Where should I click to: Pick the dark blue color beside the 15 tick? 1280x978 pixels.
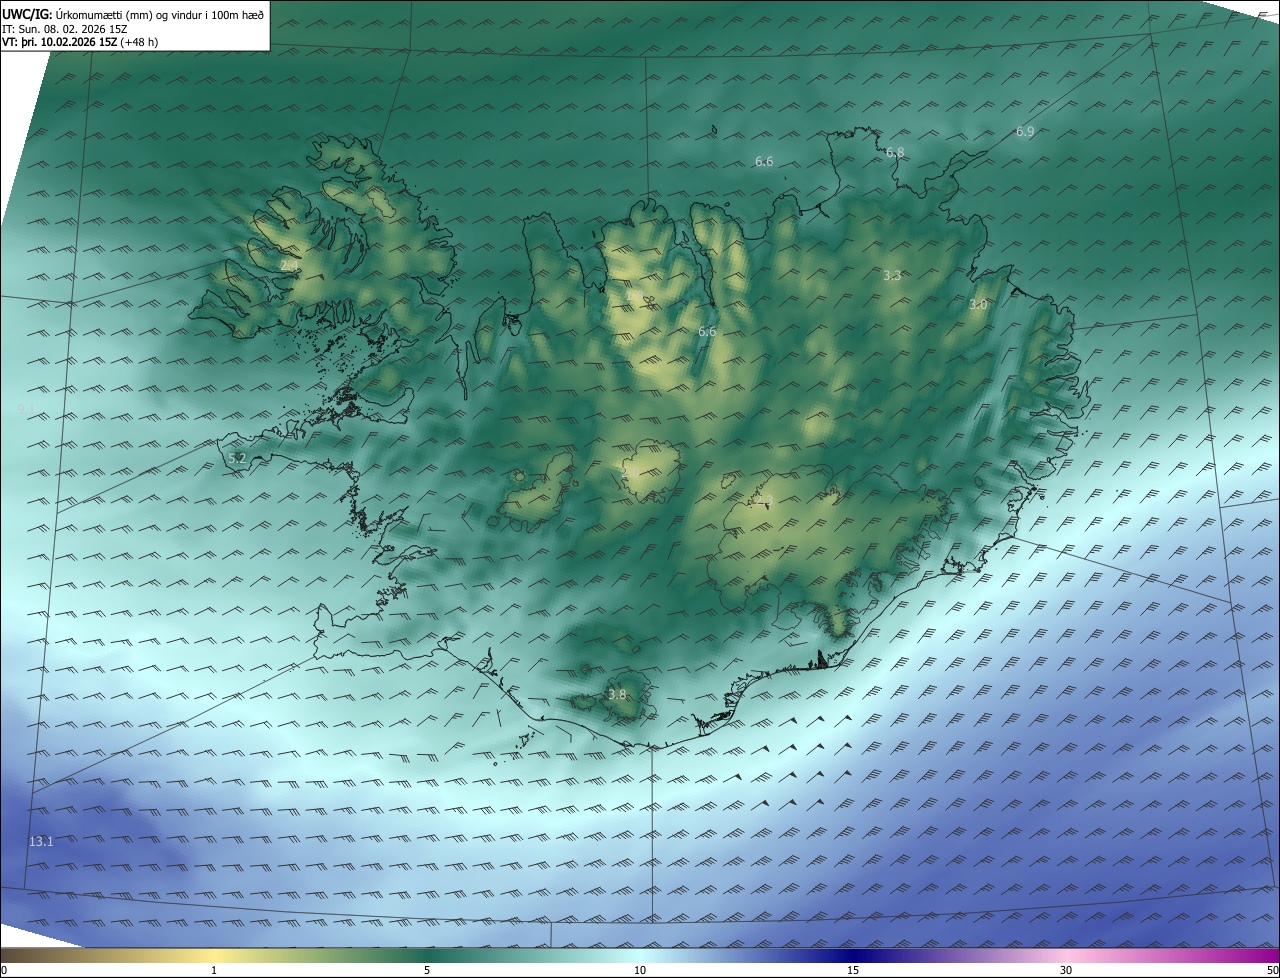click(x=853, y=955)
